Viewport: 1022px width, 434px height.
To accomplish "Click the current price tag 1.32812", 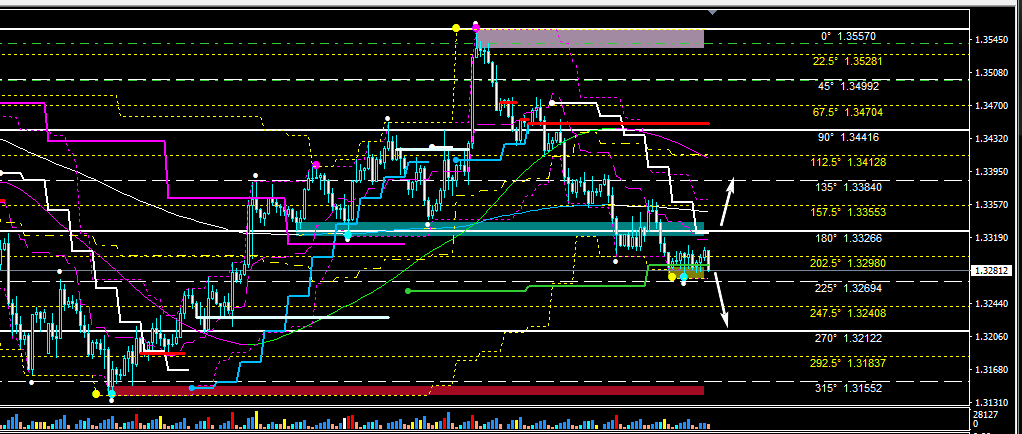I will point(991,270).
